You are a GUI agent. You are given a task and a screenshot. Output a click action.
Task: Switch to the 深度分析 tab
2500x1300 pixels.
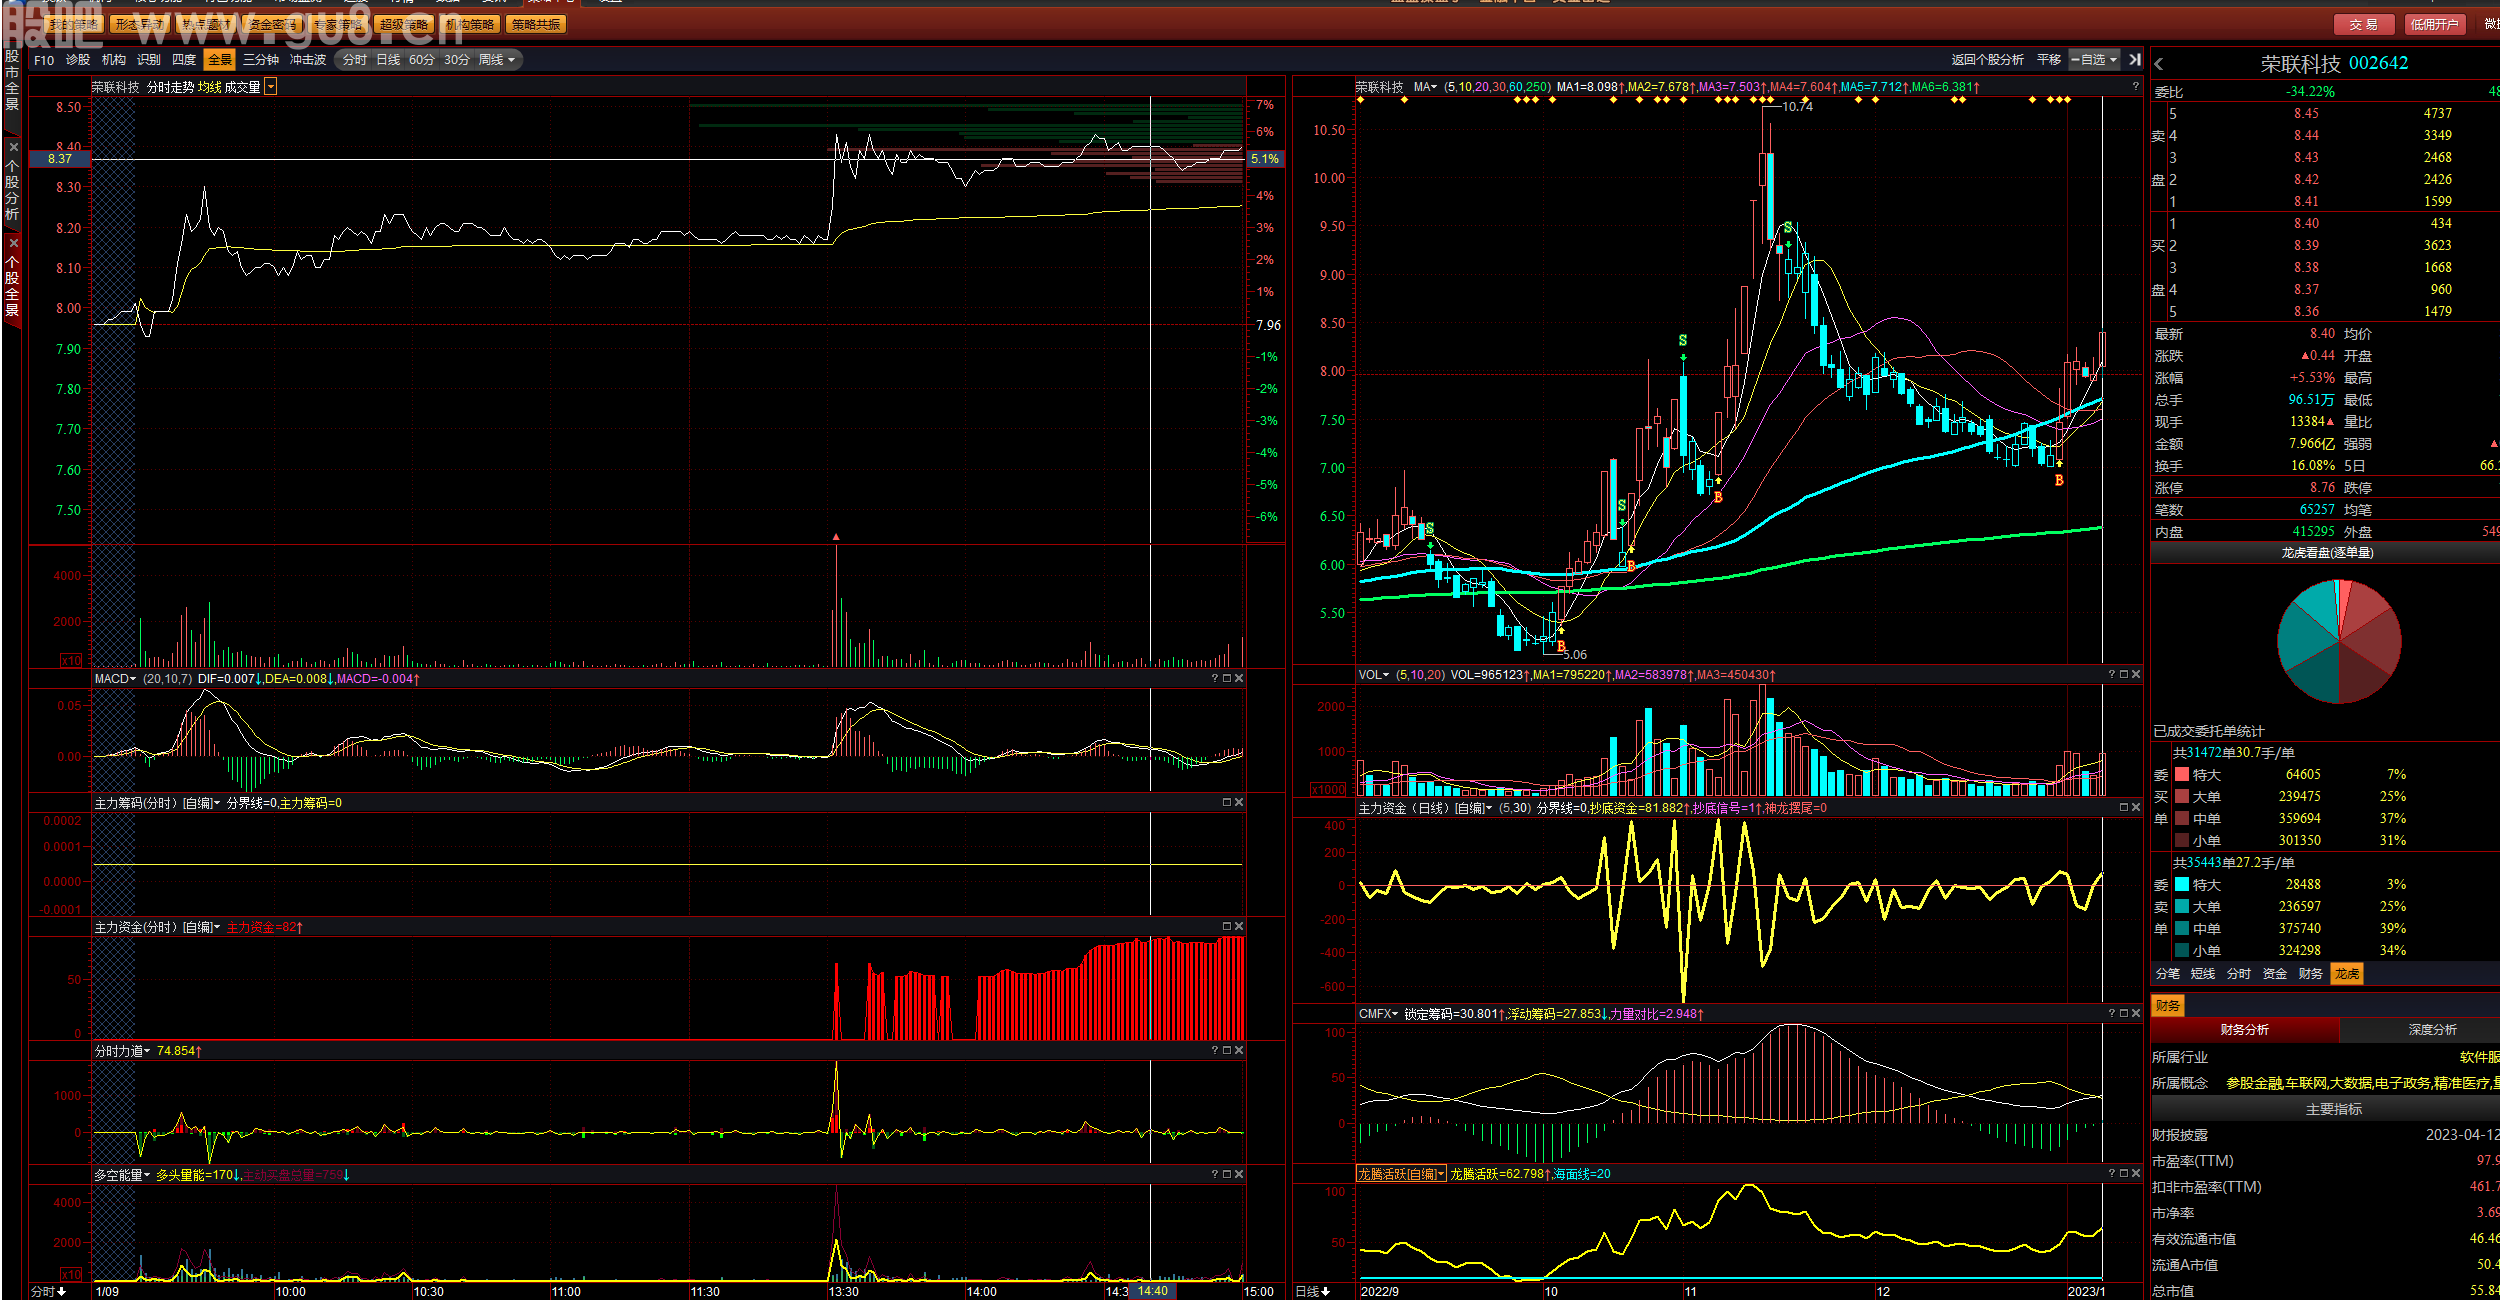coord(2432,1029)
